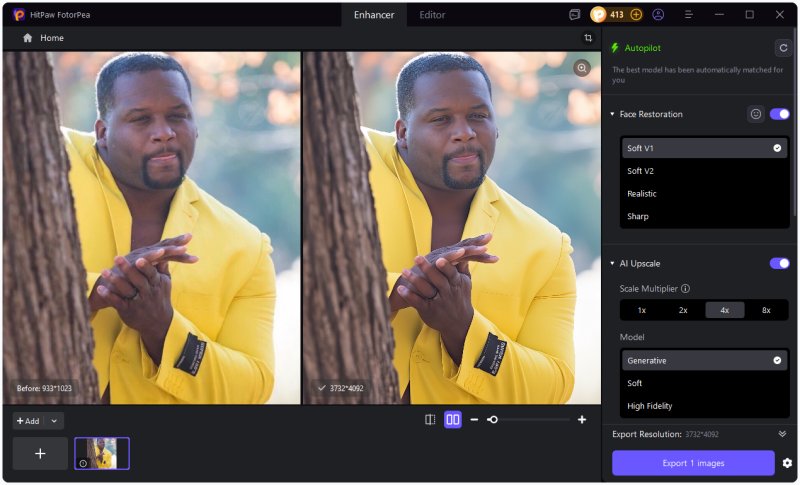Switch to the Editor tab
The image size is (800, 485).
pos(432,15)
